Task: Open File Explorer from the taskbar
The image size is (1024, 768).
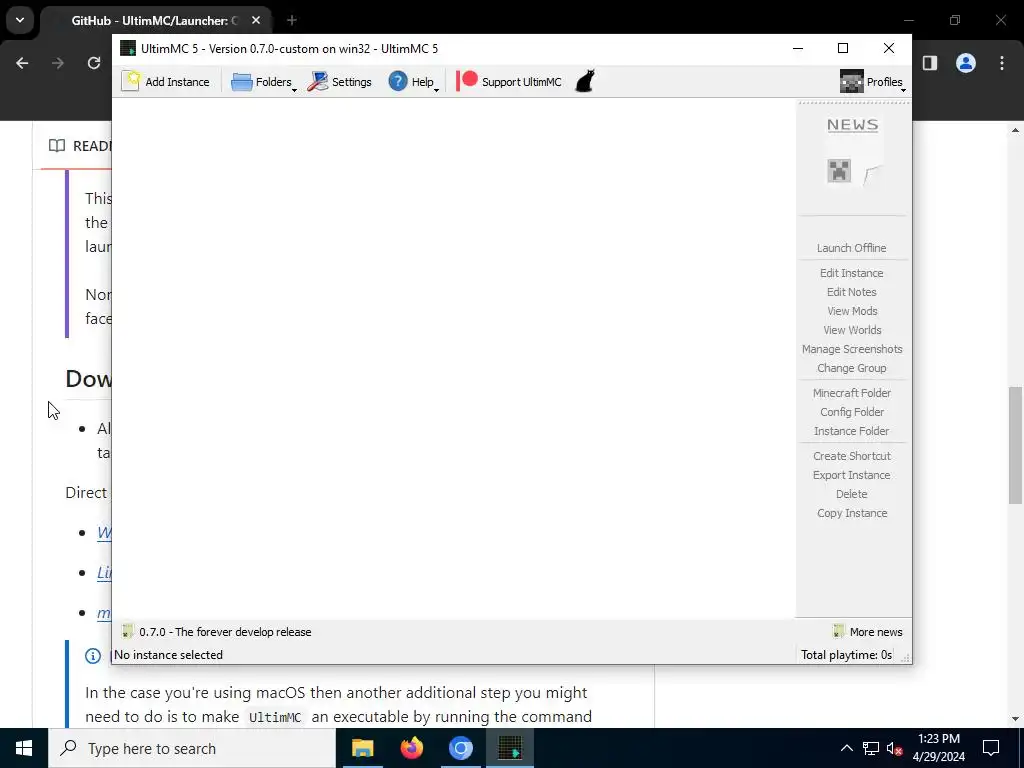Action: [x=362, y=748]
